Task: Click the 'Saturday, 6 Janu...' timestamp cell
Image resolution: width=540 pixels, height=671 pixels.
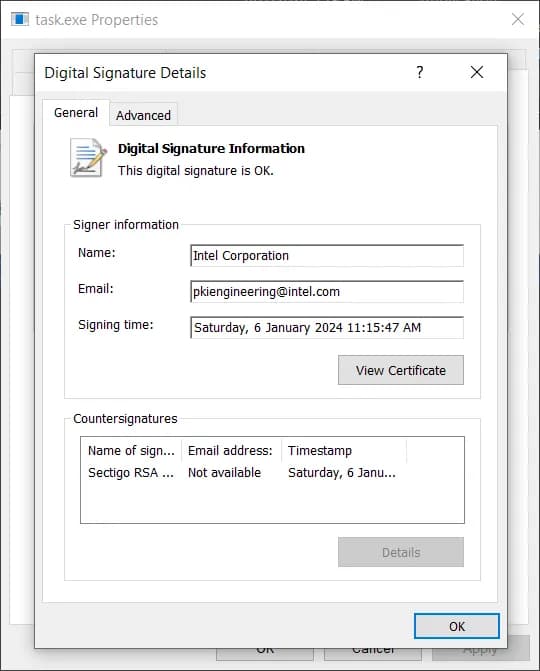Action: click(x=341, y=472)
